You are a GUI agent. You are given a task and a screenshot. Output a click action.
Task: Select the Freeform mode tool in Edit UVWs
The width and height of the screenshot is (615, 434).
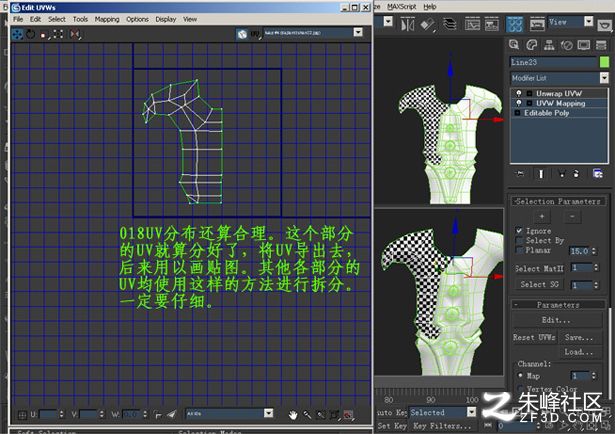(x=58, y=34)
